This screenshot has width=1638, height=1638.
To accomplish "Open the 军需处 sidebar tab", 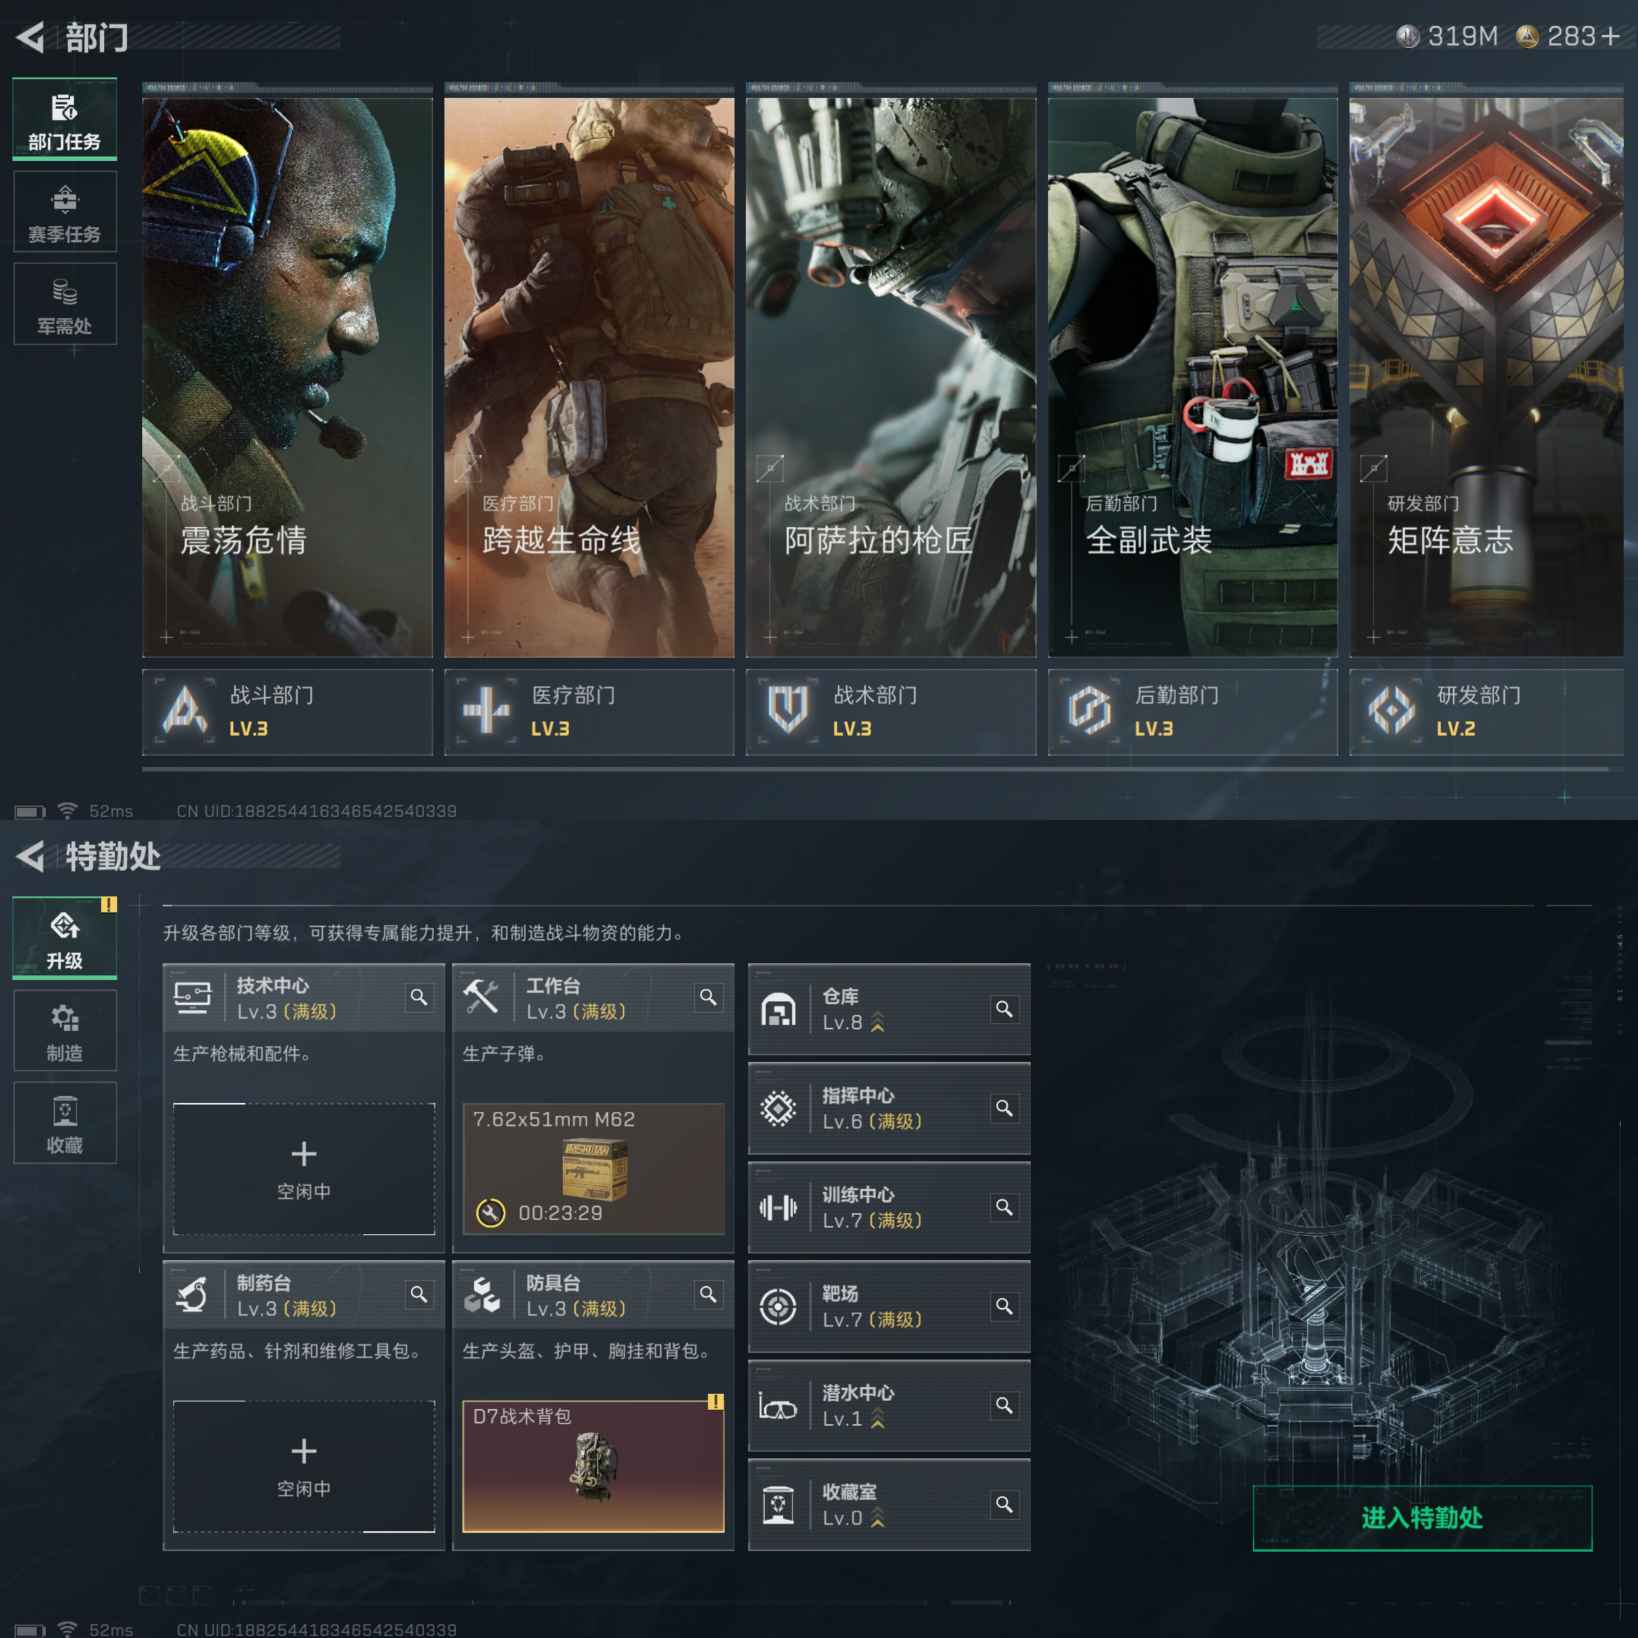I will click(x=65, y=305).
